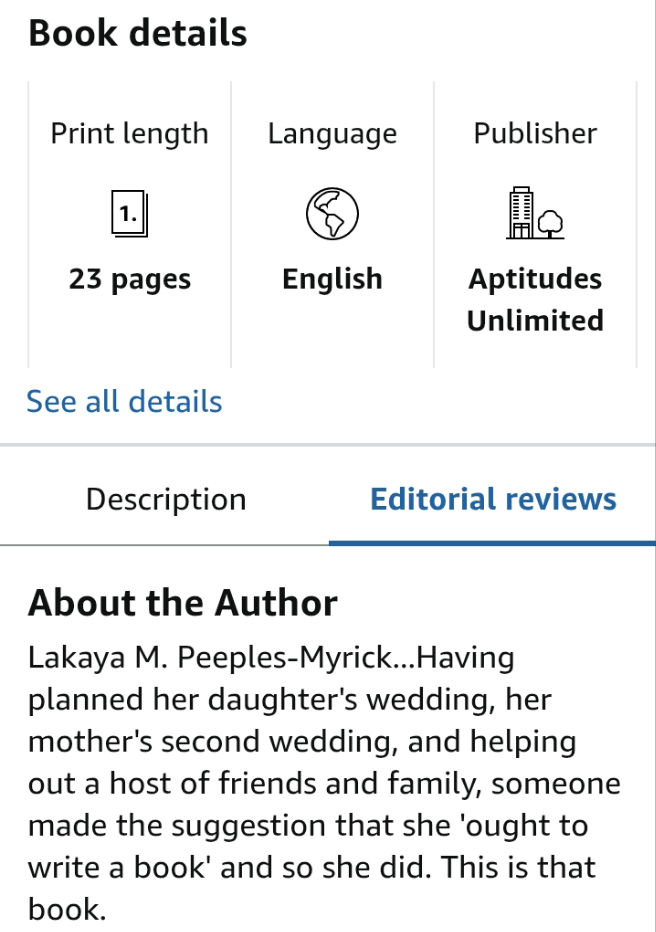Select the Editorial reviews tab
Image resolution: width=656 pixels, height=932 pixels.
click(x=493, y=500)
